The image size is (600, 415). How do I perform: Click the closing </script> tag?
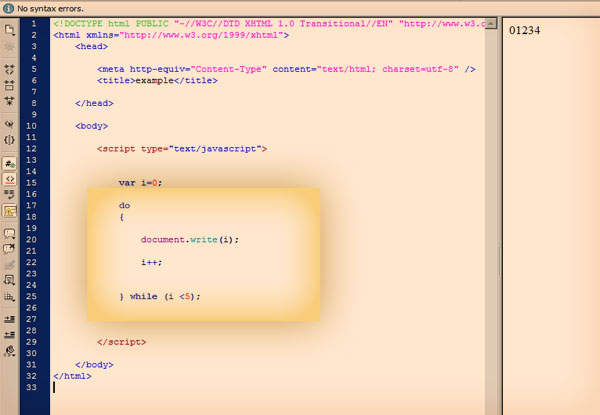(122, 342)
